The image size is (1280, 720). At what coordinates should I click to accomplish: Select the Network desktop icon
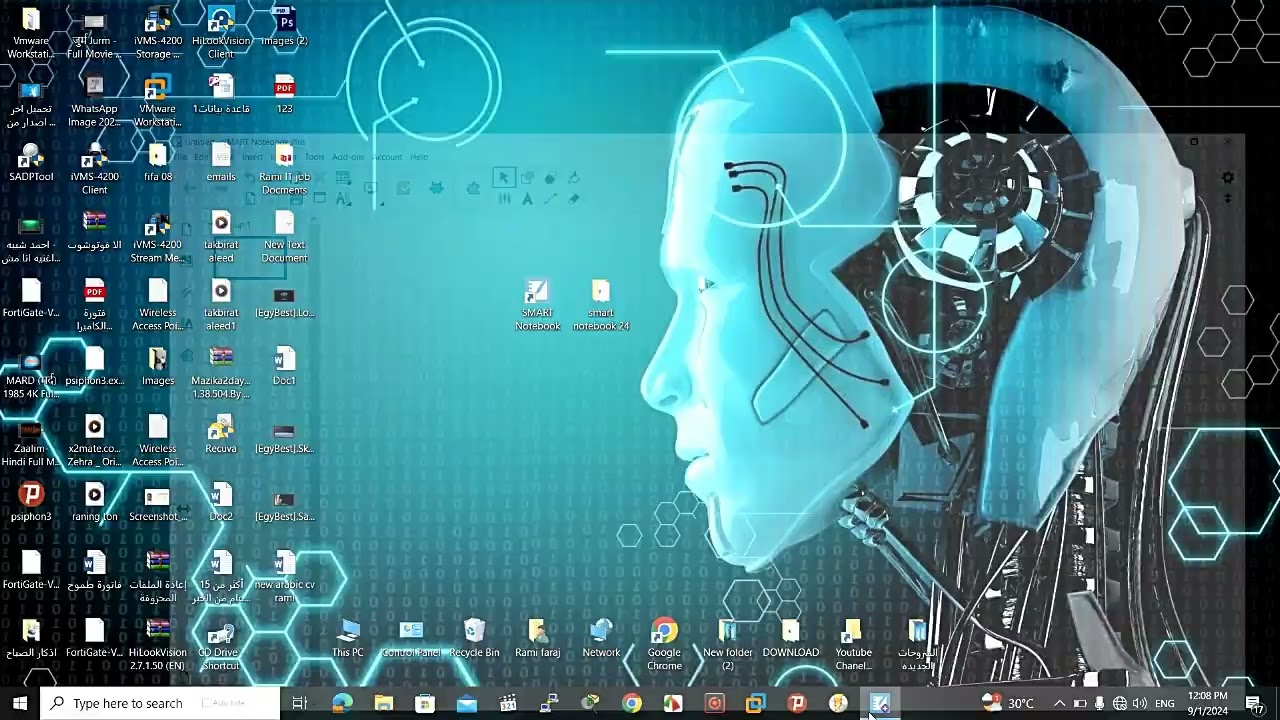click(601, 639)
